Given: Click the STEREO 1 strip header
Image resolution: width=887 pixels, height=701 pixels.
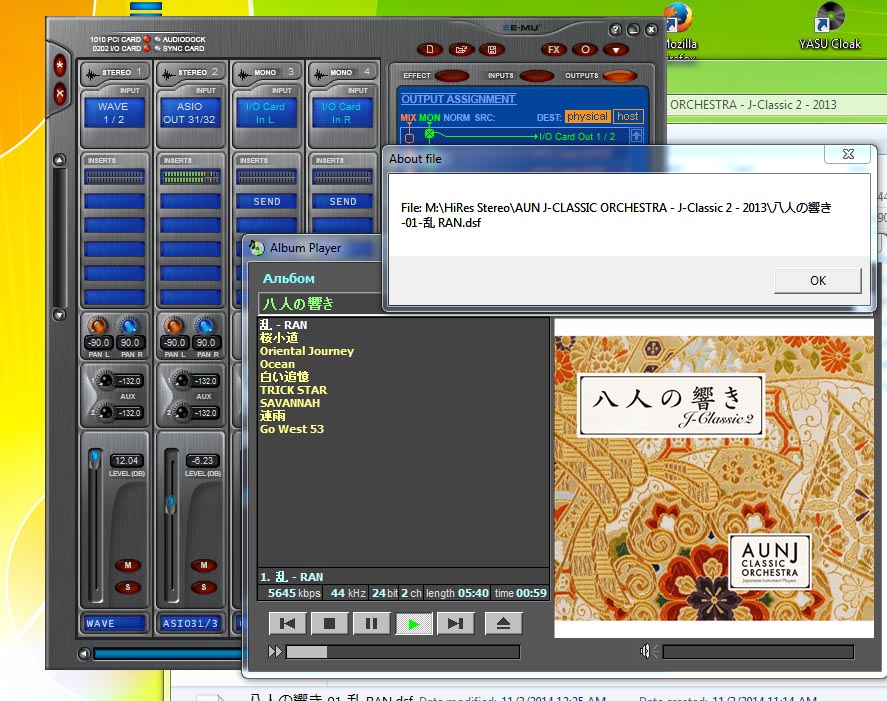Looking at the screenshot, I should coord(115,72).
